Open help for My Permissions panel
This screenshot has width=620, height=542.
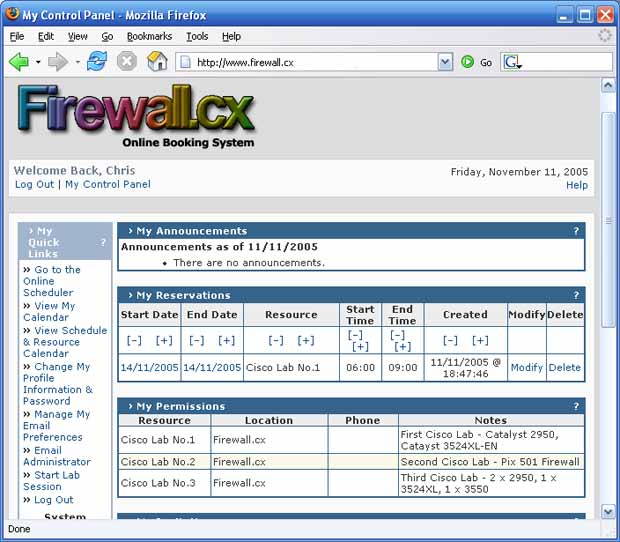pyautogui.click(x=576, y=406)
